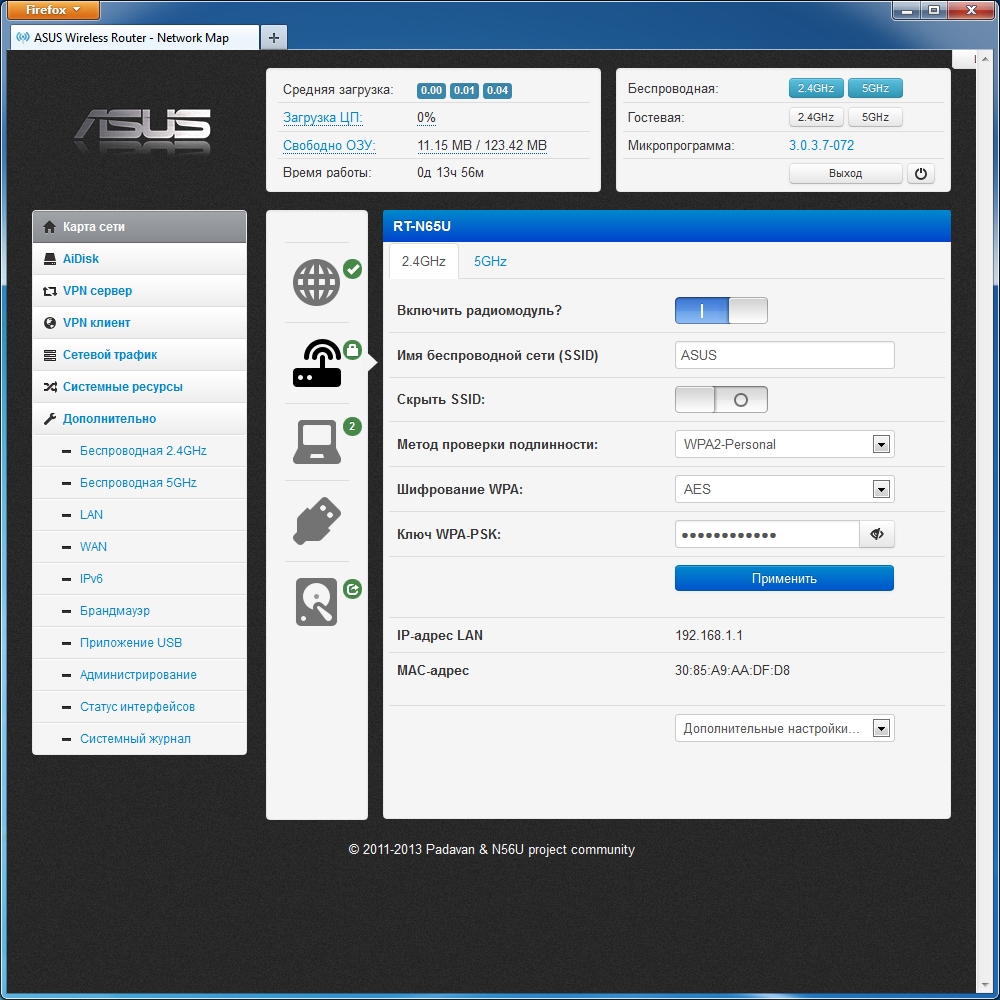Click the Ключ WPA-PSK password field
Image resolution: width=1000 pixels, height=1000 pixels.
point(767,534)
